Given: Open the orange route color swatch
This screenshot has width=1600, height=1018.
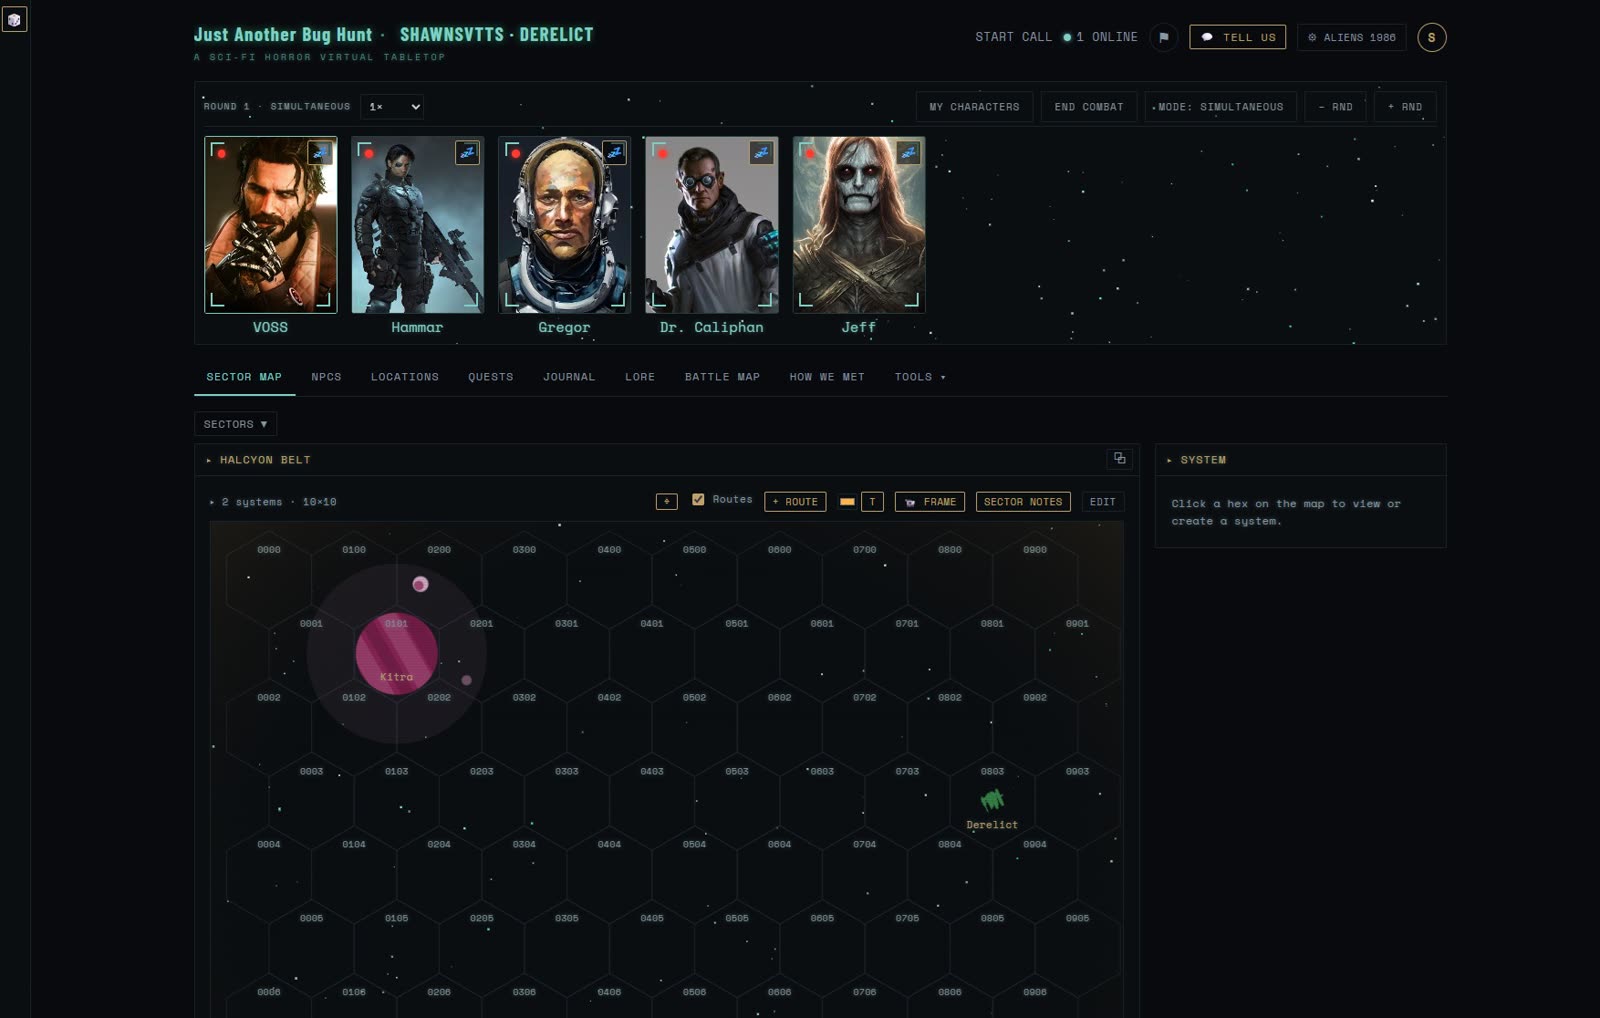Looking at the screenshot, I should [x=847, y=502].
